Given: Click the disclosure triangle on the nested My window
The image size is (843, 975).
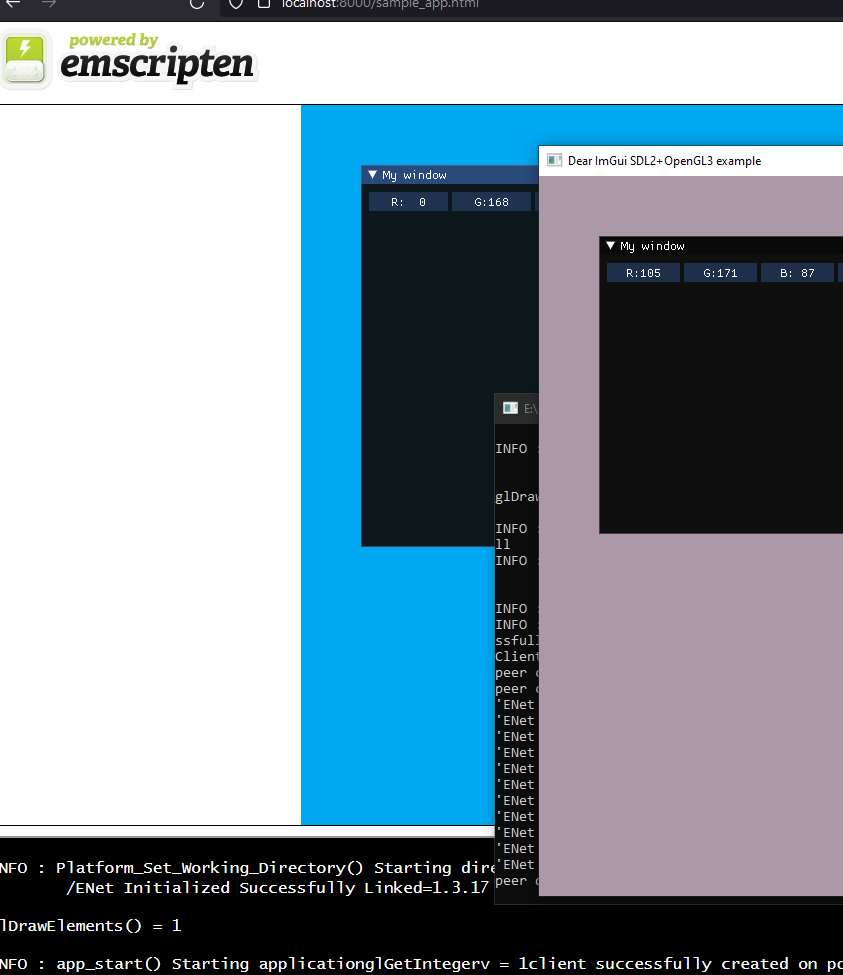Looking at the screenshot, I should 610,246.
